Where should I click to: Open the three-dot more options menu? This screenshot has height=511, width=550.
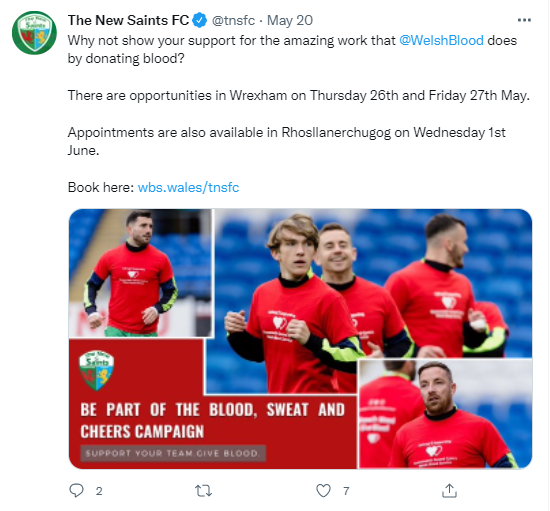pyautogui.click(x=524, y=20)
